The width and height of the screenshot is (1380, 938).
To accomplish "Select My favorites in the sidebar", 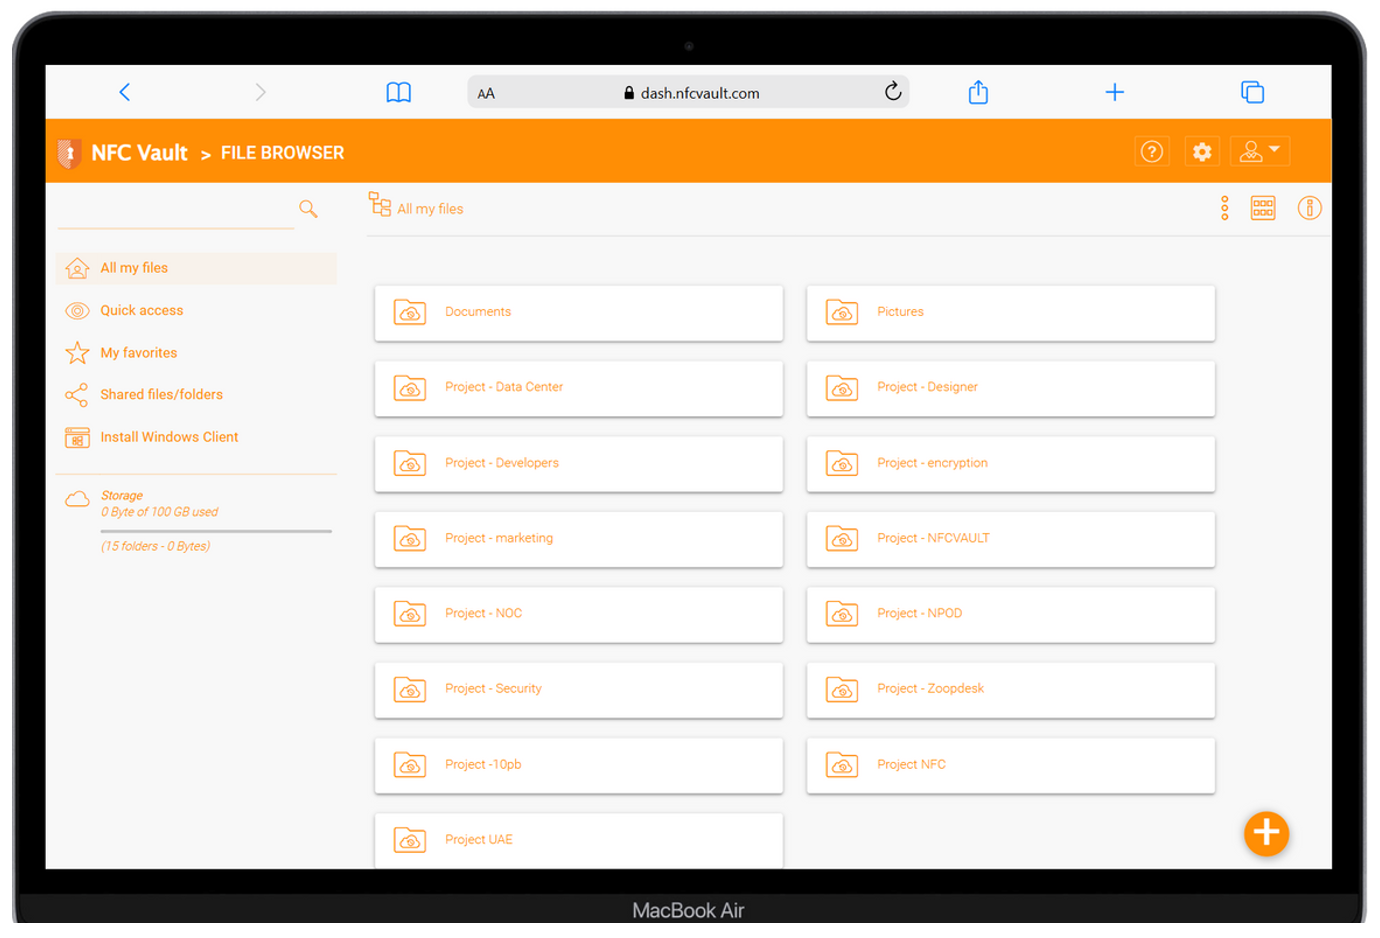I will [139, 352].
